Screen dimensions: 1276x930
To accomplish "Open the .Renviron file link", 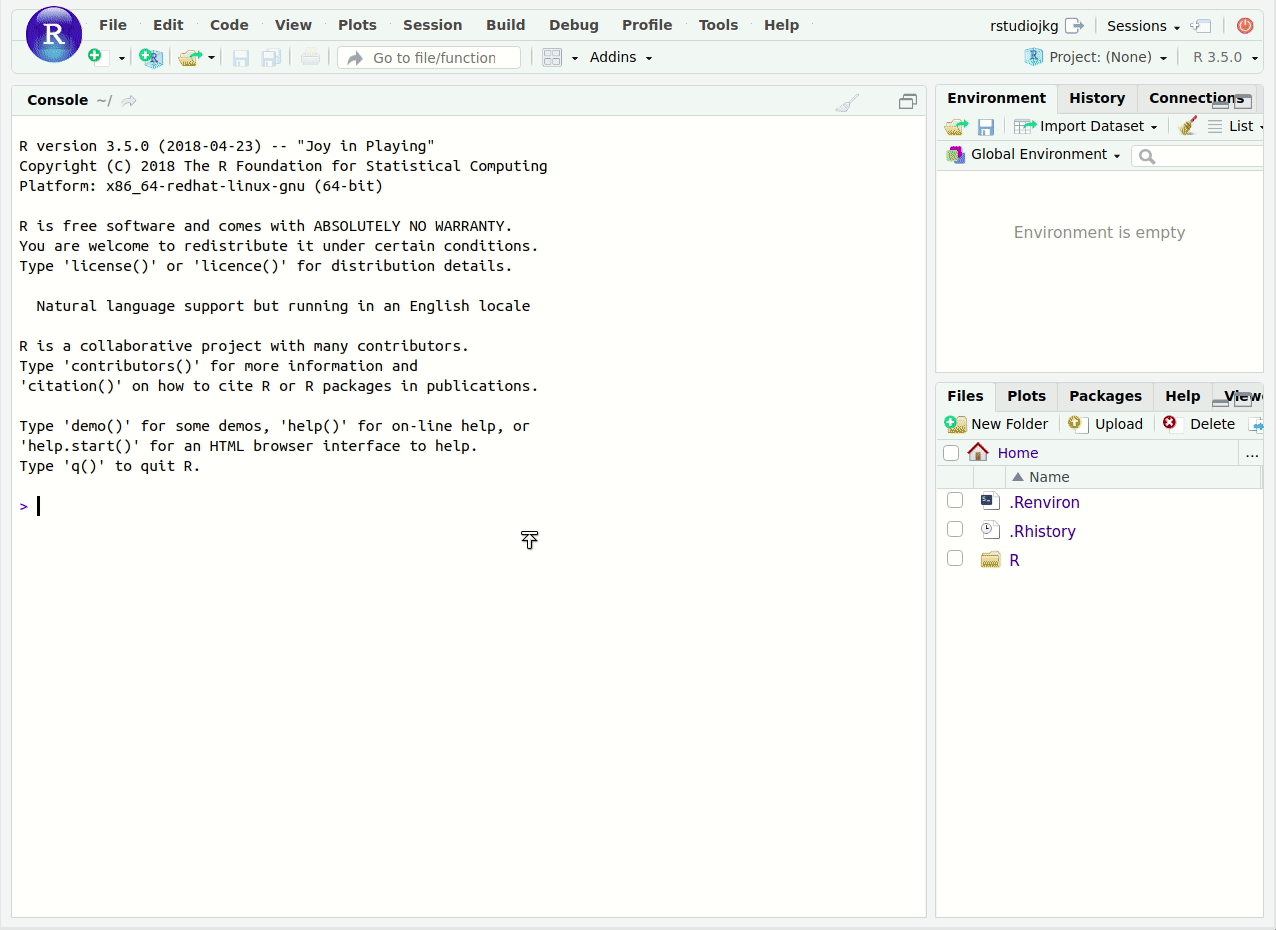I will point(1044,502).
